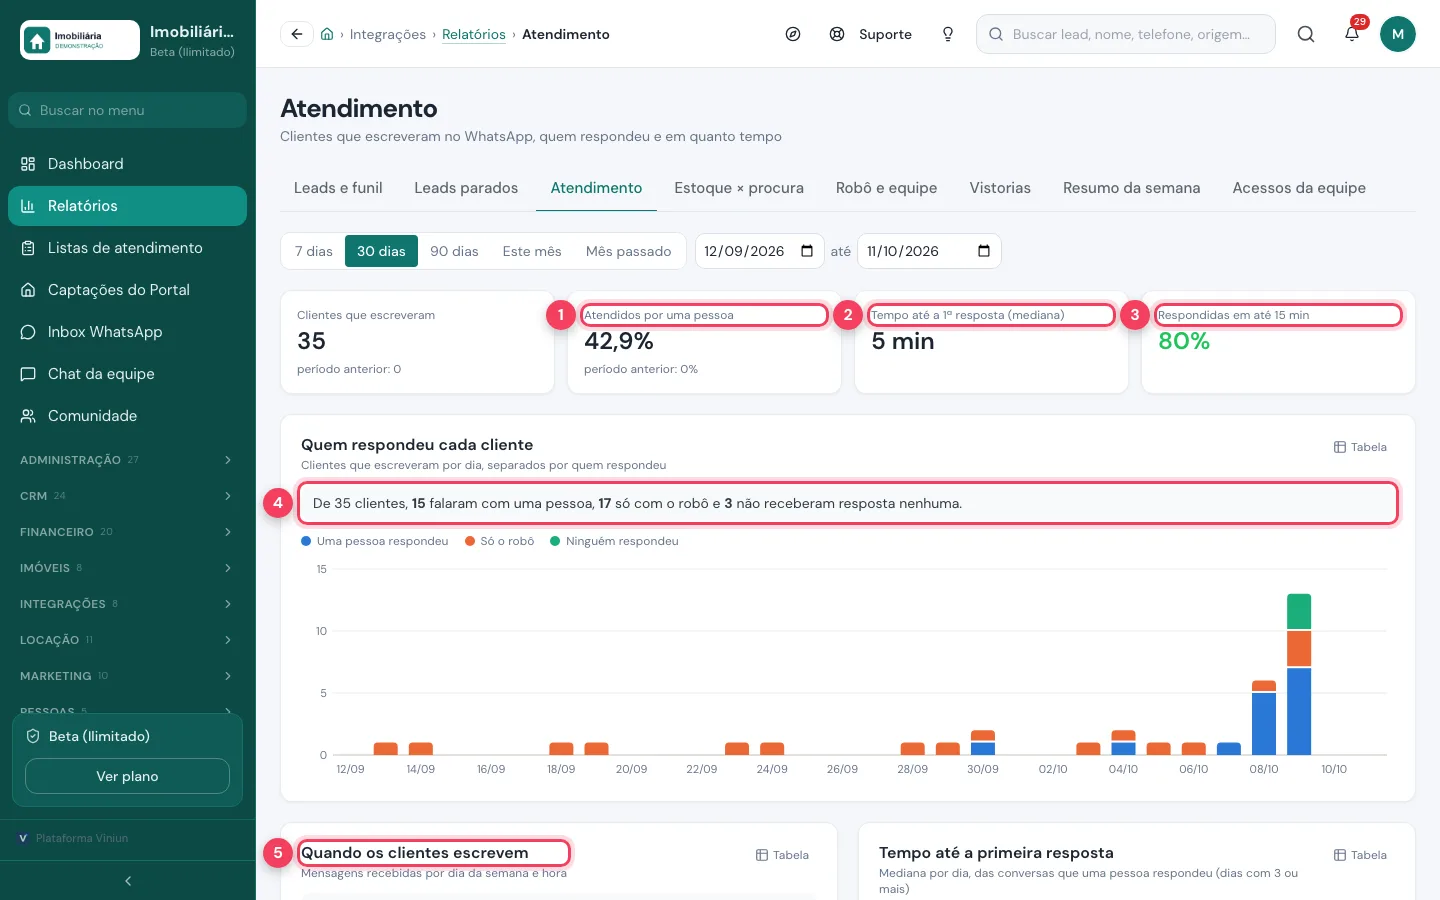The width and height of the screenshot is (1440, 900).
Task: Open the Resumo da semana tab
Action: click(1131, 188)
